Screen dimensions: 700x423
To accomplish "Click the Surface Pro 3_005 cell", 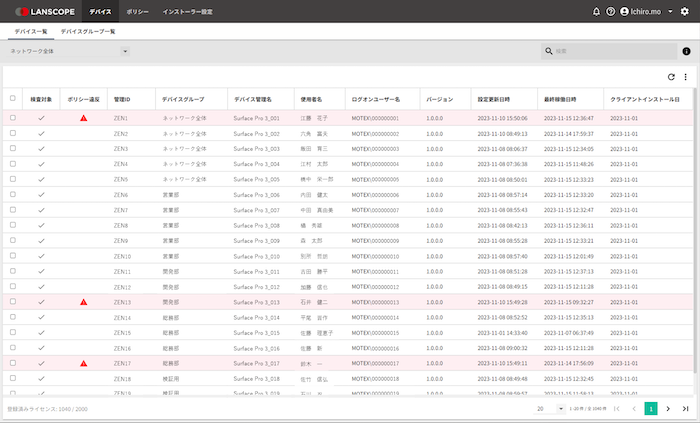I will coord(256,179).
